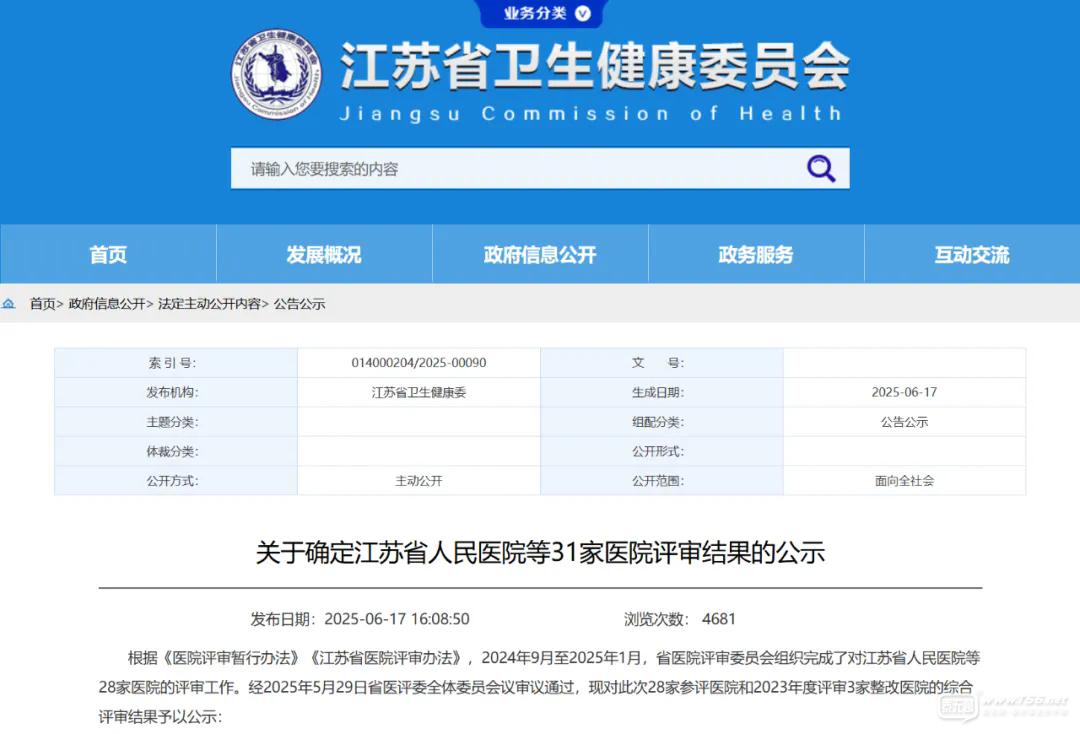Image resolution: width=1080 pixels, height=734 pixels.
Task: Select the 发展概况 navigation tab
Action: point(324,255)
